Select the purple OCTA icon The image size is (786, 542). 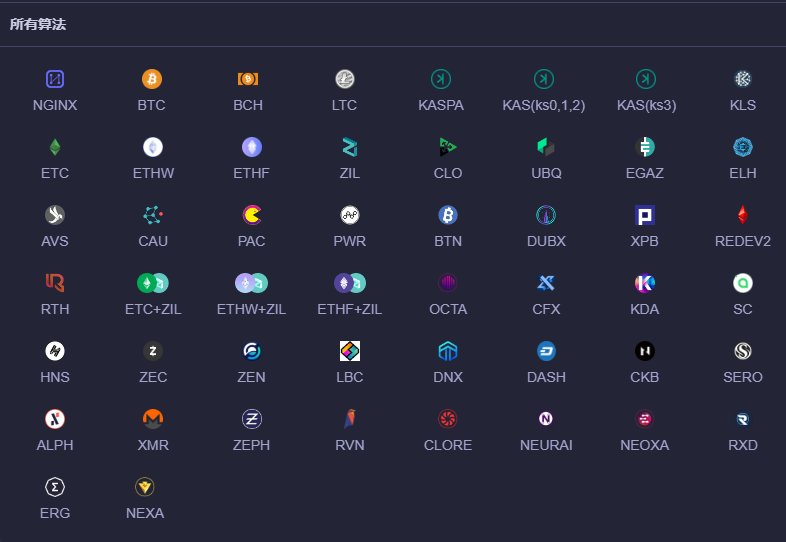pyautogui.click(x=448, y=283)
